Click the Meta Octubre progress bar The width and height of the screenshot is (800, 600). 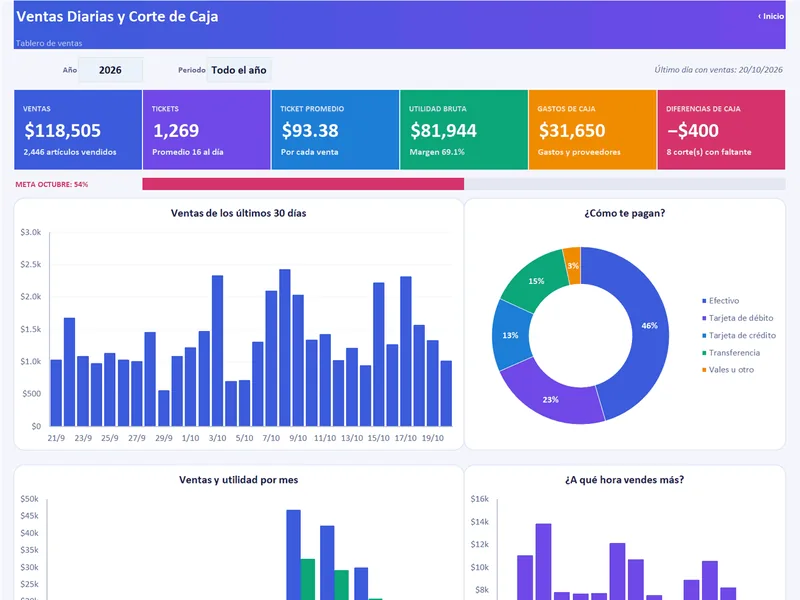(x=463, y=184)
